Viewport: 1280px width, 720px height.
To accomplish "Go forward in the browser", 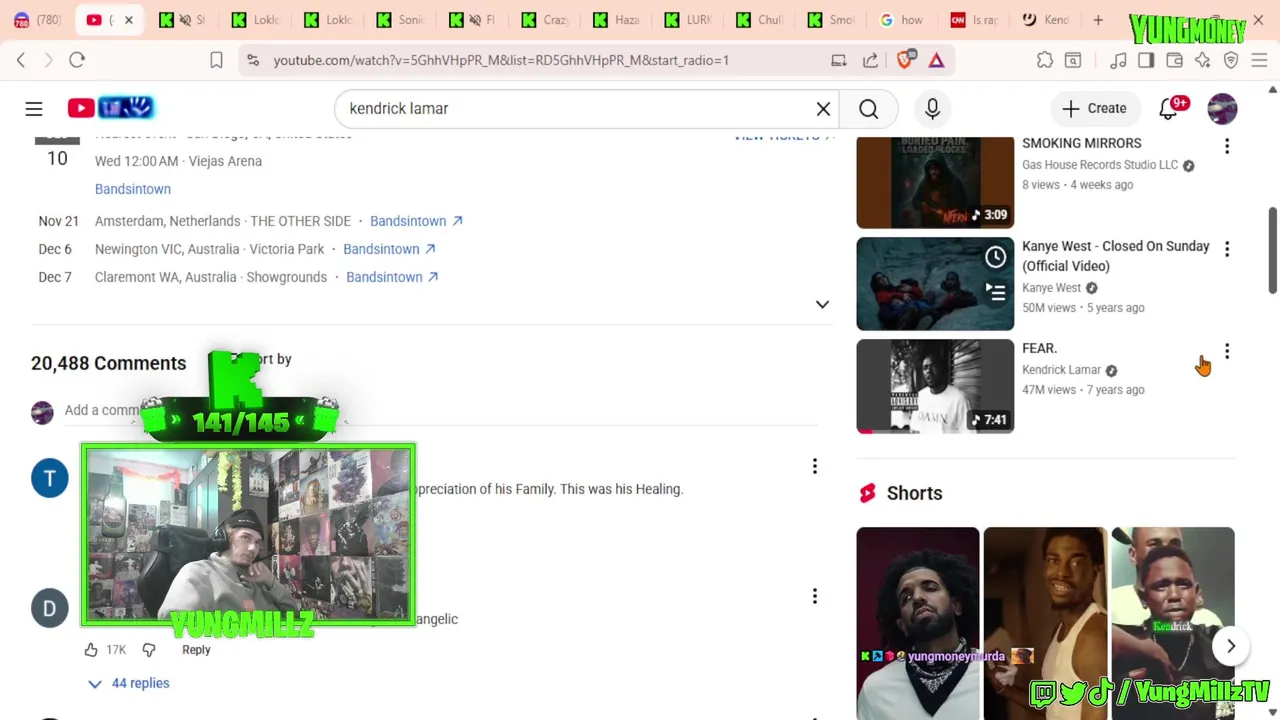I will point(48,60).
